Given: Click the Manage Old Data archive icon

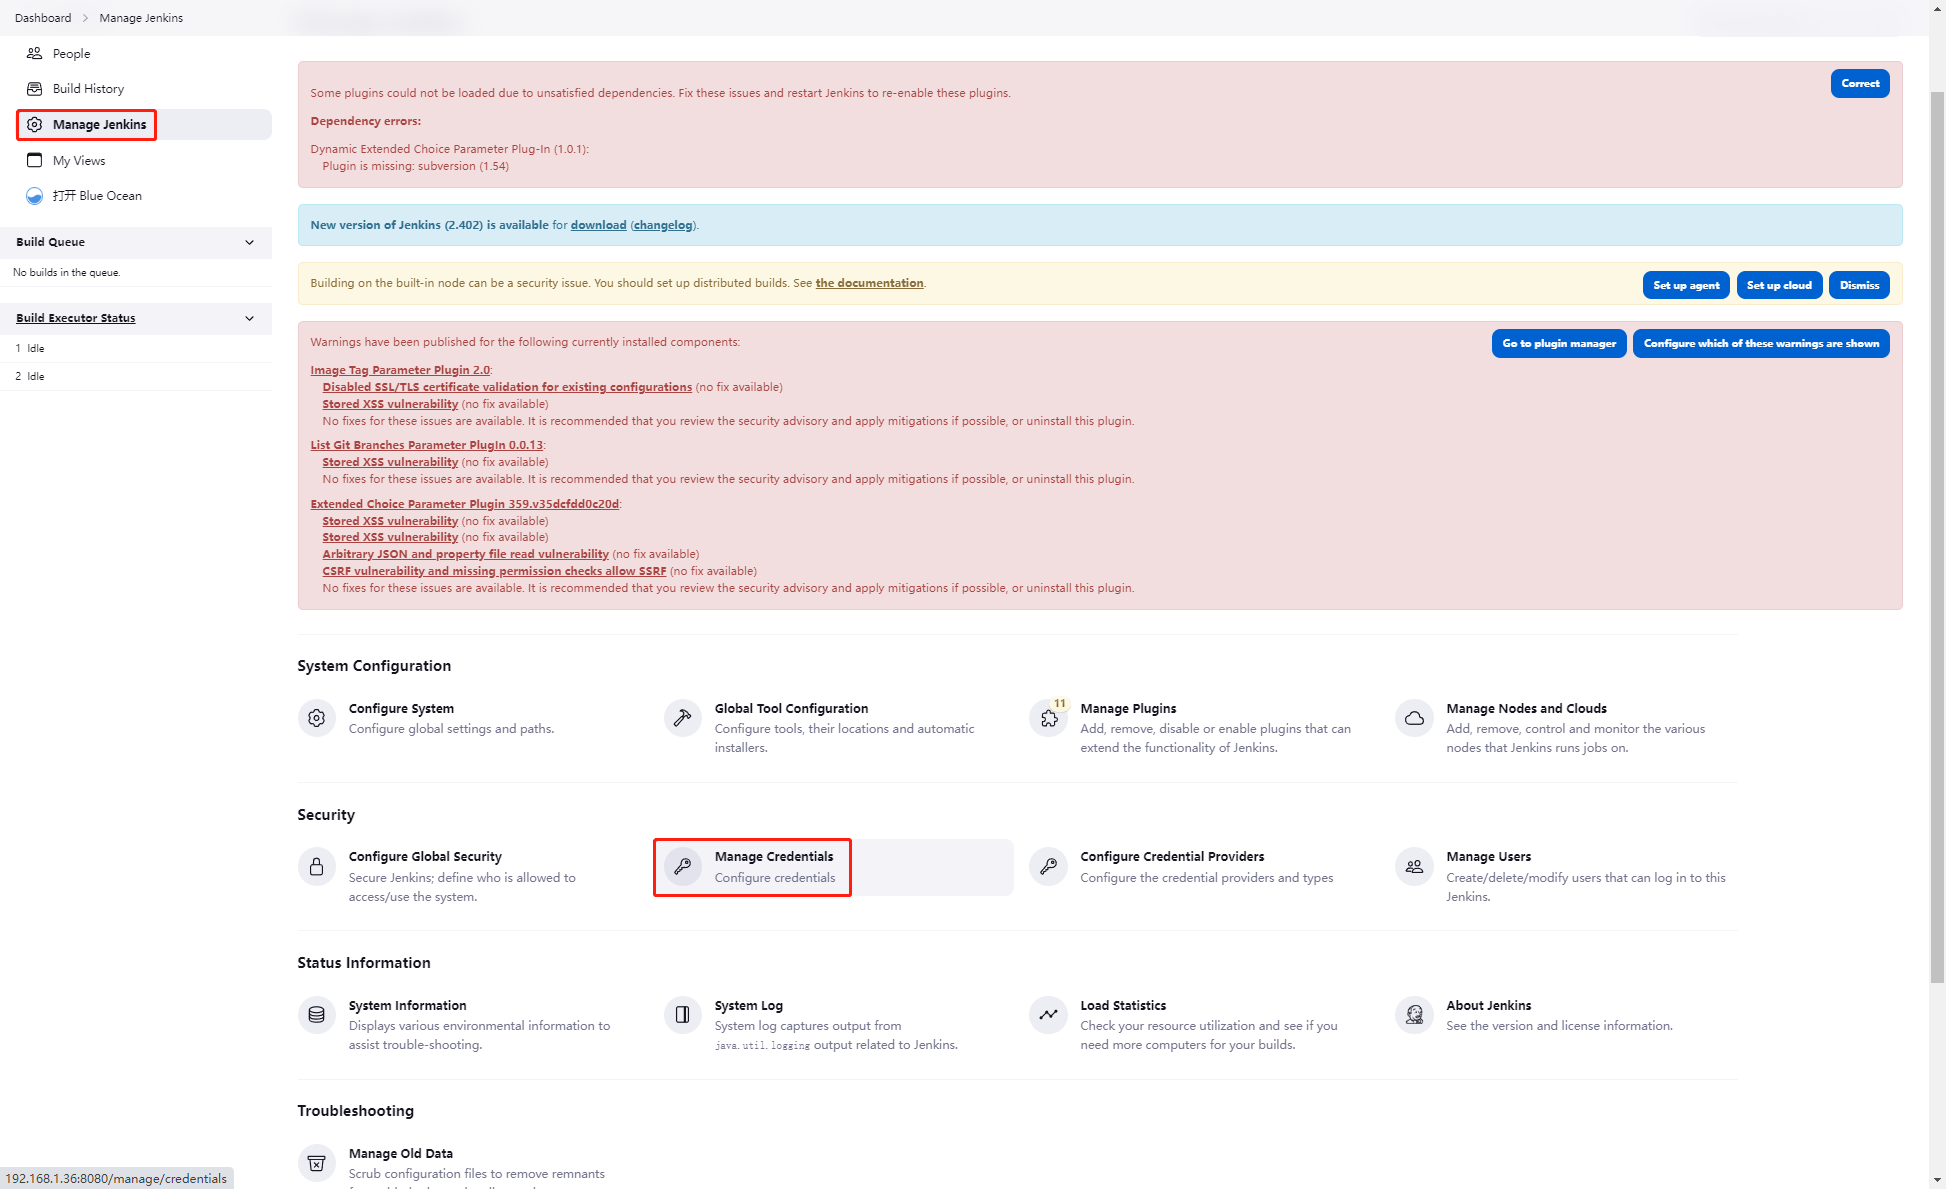Looking at the screenshot, I should click(x=316, y=1163).
